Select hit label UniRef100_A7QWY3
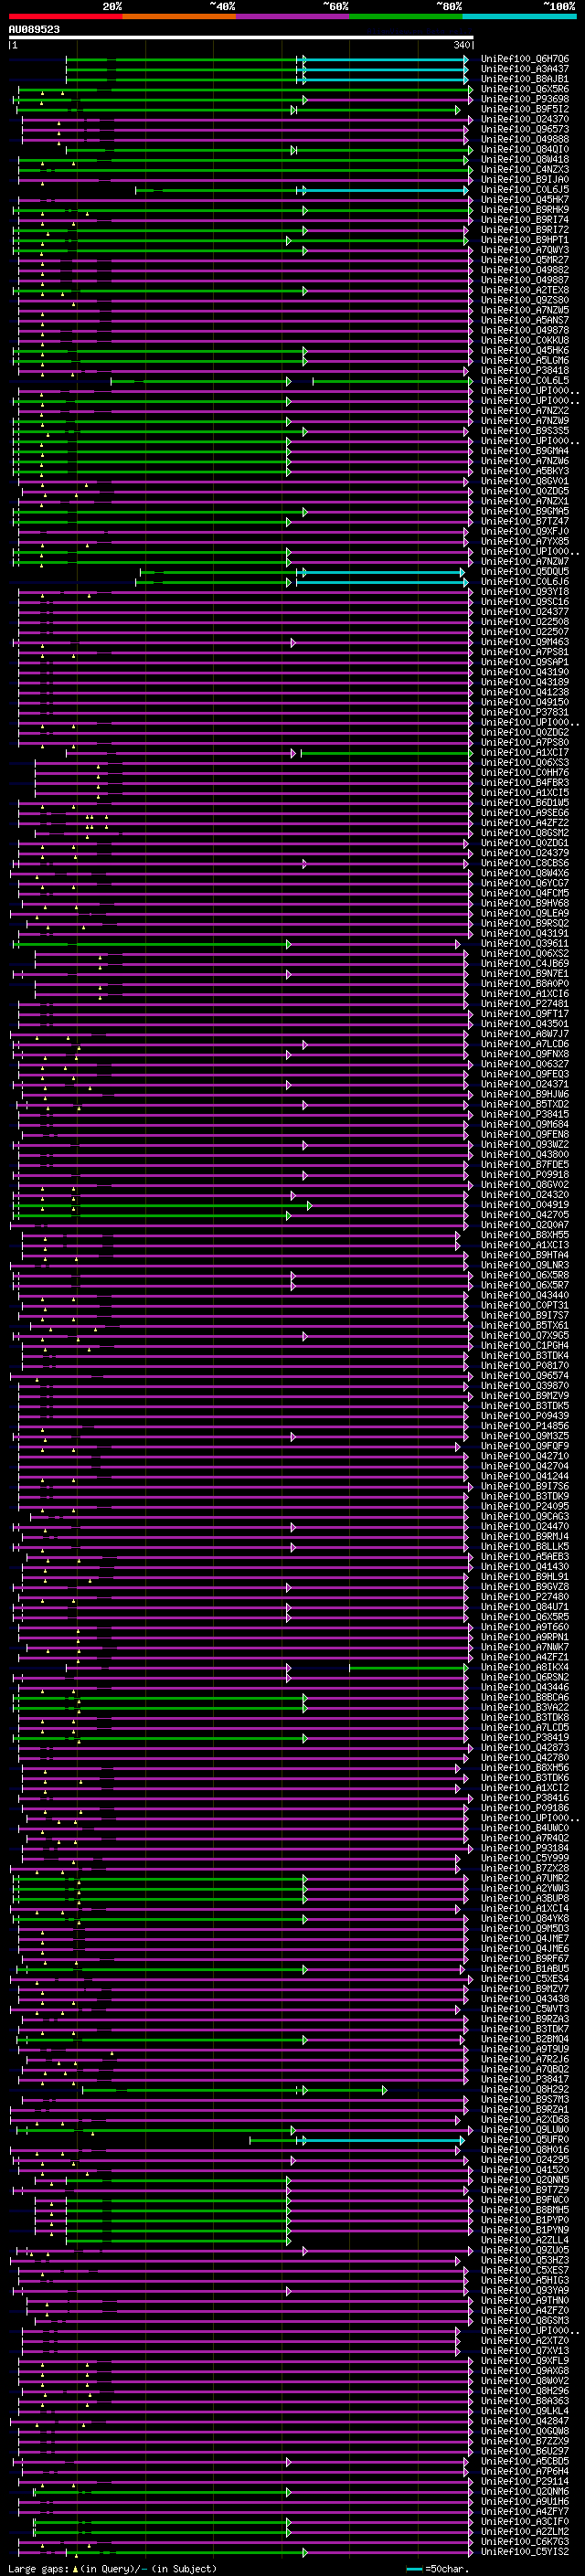 [525, 250]
